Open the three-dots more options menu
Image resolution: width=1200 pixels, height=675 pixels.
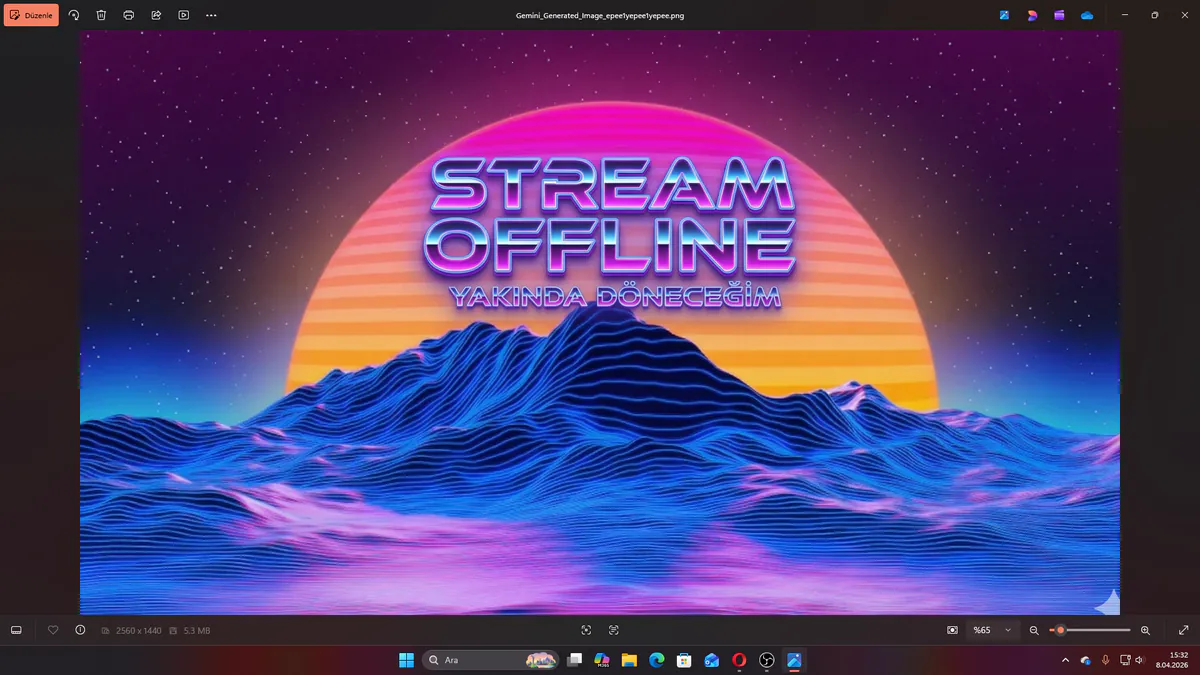click(211, 15)
